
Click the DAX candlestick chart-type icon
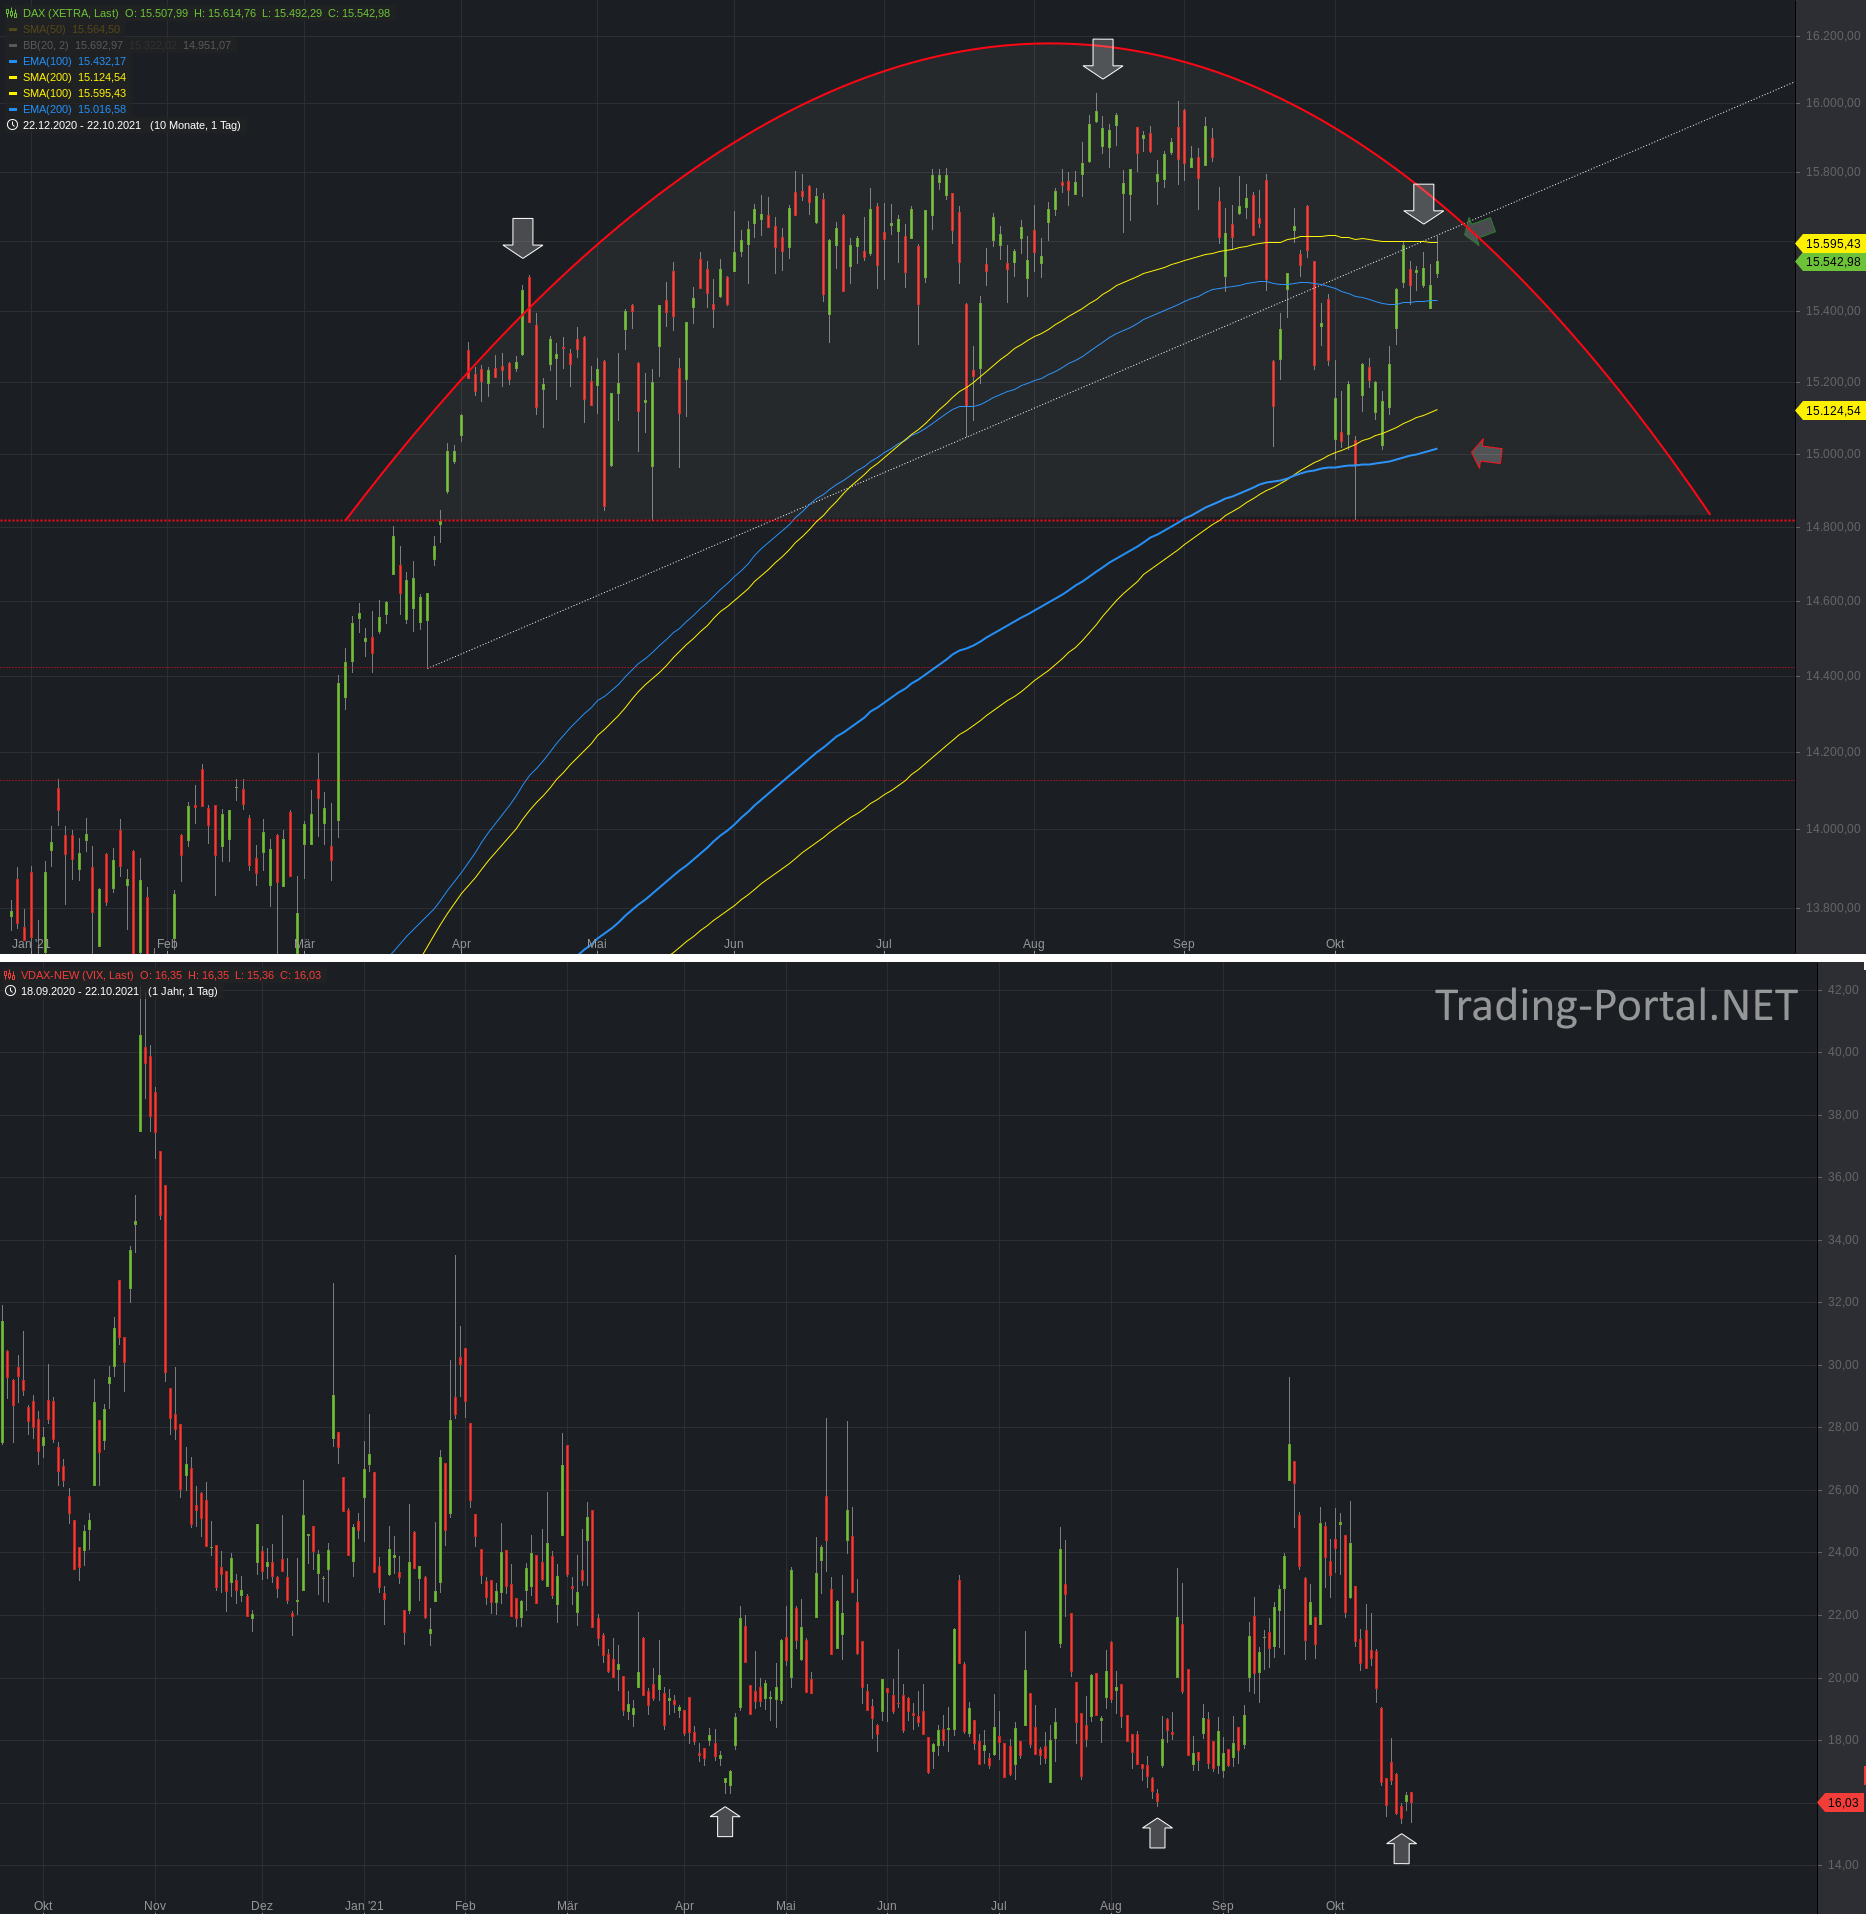click(11, 13)
